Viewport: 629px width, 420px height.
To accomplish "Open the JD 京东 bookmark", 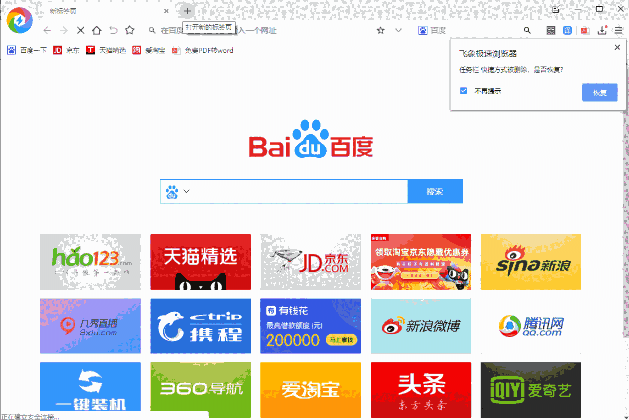I will pyautogui.click(x=66, y=50).
